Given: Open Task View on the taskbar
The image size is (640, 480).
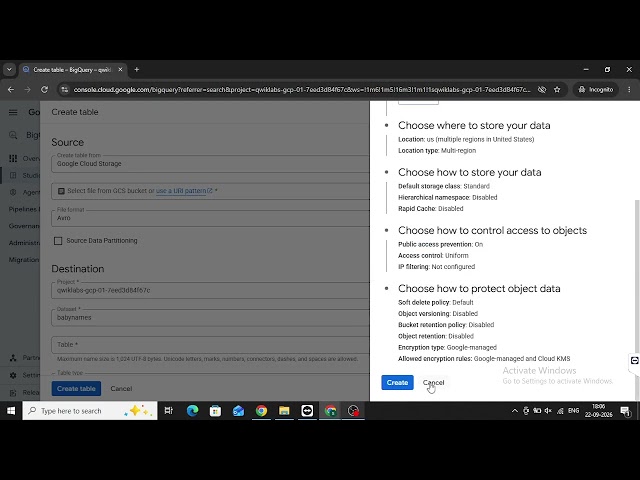Looking at the screenshot, I should (169, 411).
